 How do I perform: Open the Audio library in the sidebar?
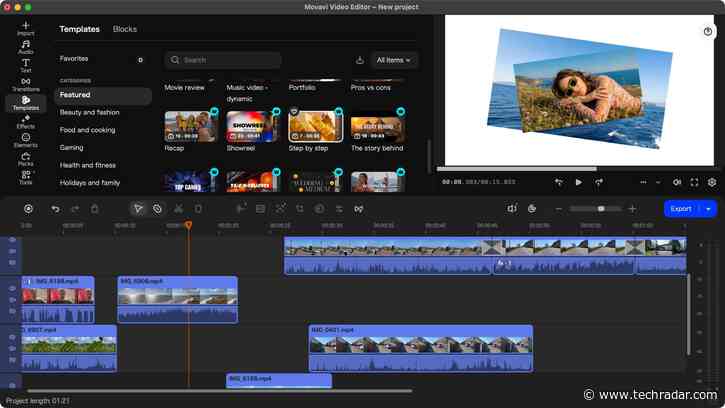tap(25, 47)
